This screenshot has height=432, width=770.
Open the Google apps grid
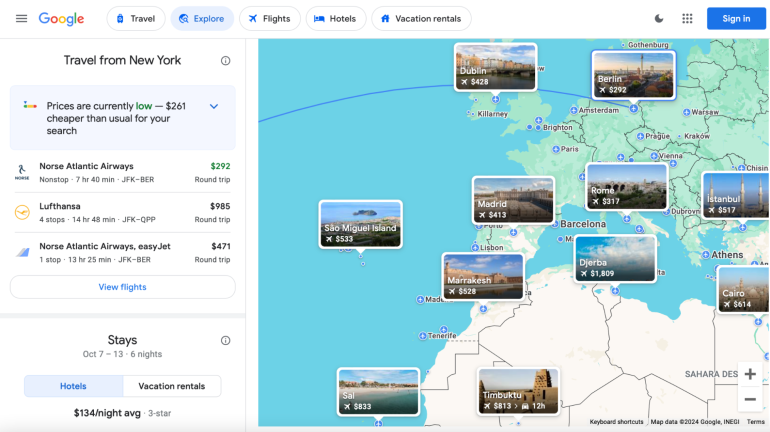coord(687,19)
